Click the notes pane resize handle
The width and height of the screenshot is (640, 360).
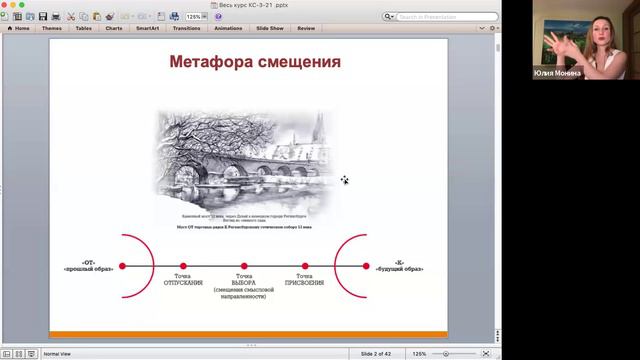[251, 345]
